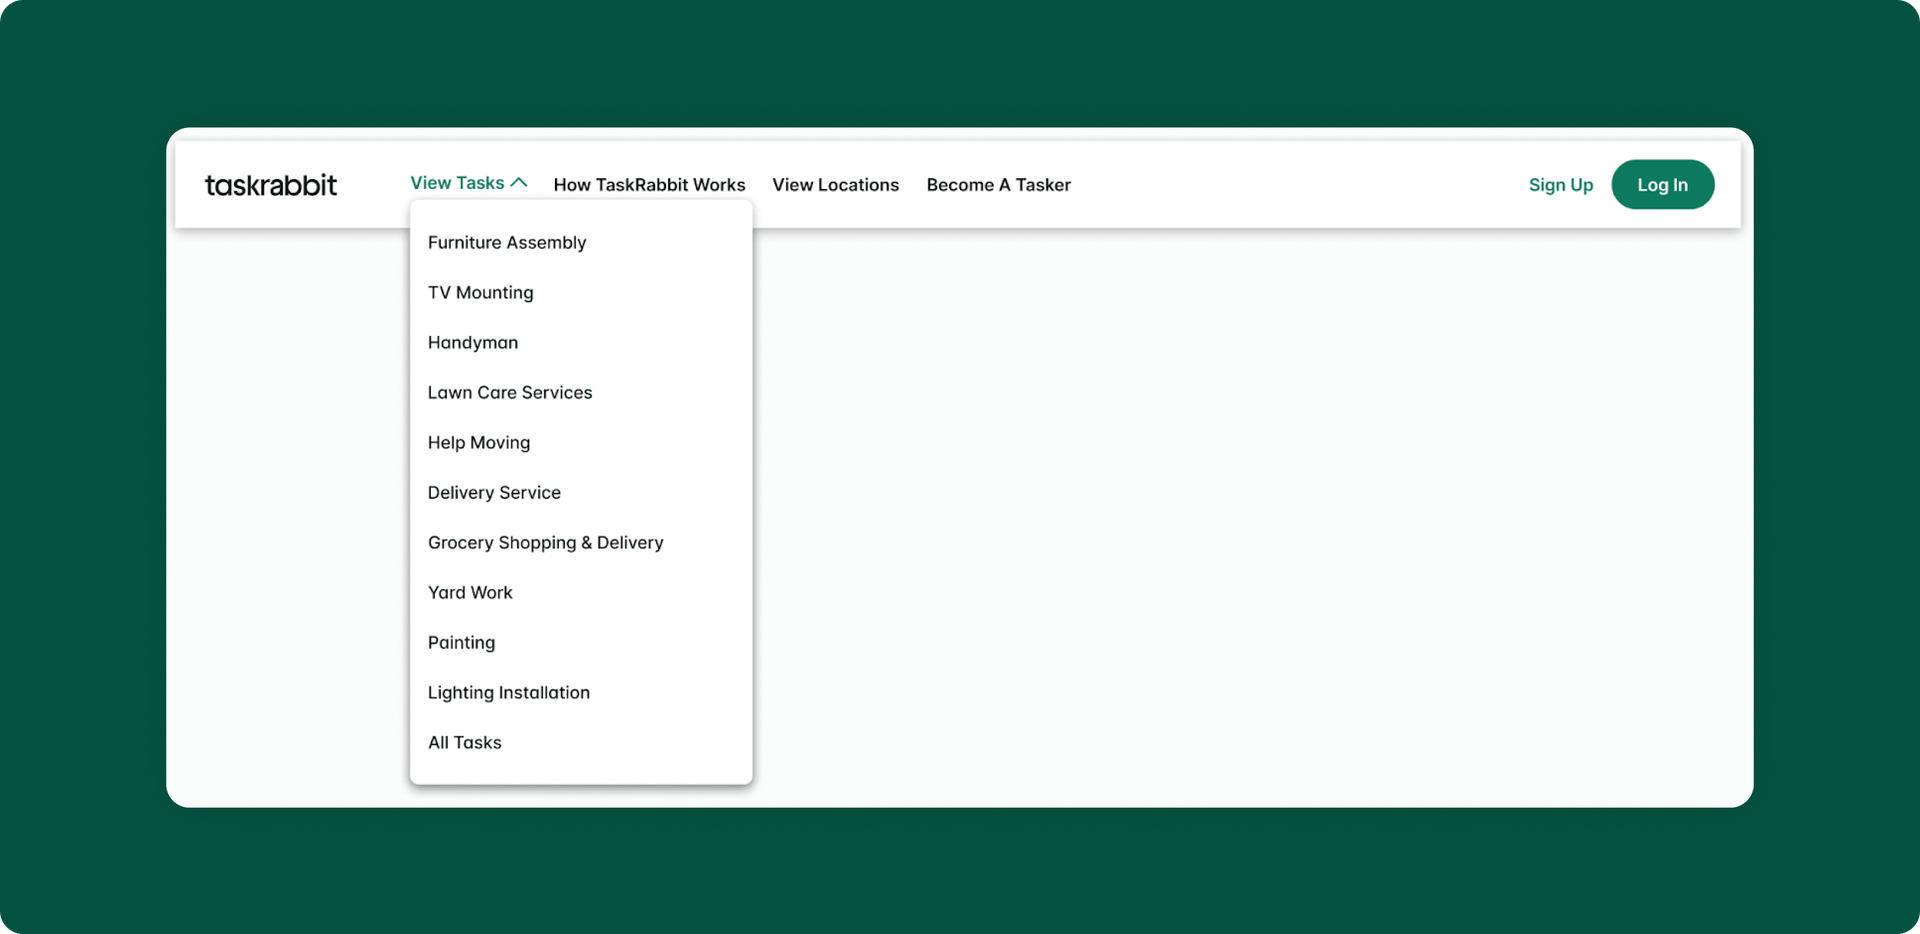This screenshot has height=934, width=1920.
Task: Click the taskrabbit logo
Action: (x=271, y=184)
